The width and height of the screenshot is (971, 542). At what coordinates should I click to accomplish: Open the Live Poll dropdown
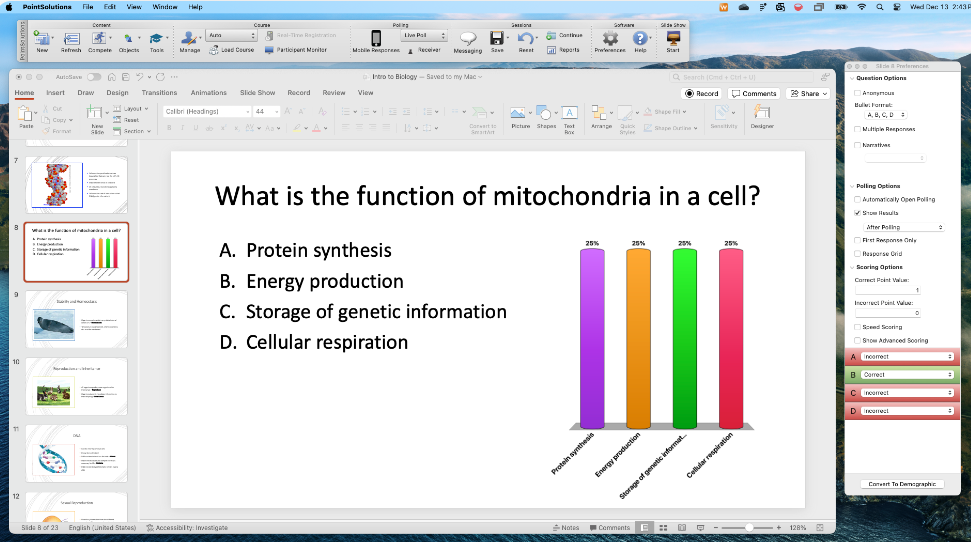point(424,35)
